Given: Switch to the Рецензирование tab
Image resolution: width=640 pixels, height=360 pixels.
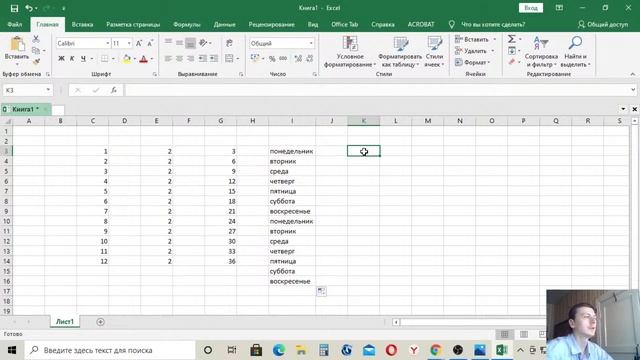Looking at the screenshot, I should tap(271, 24).
